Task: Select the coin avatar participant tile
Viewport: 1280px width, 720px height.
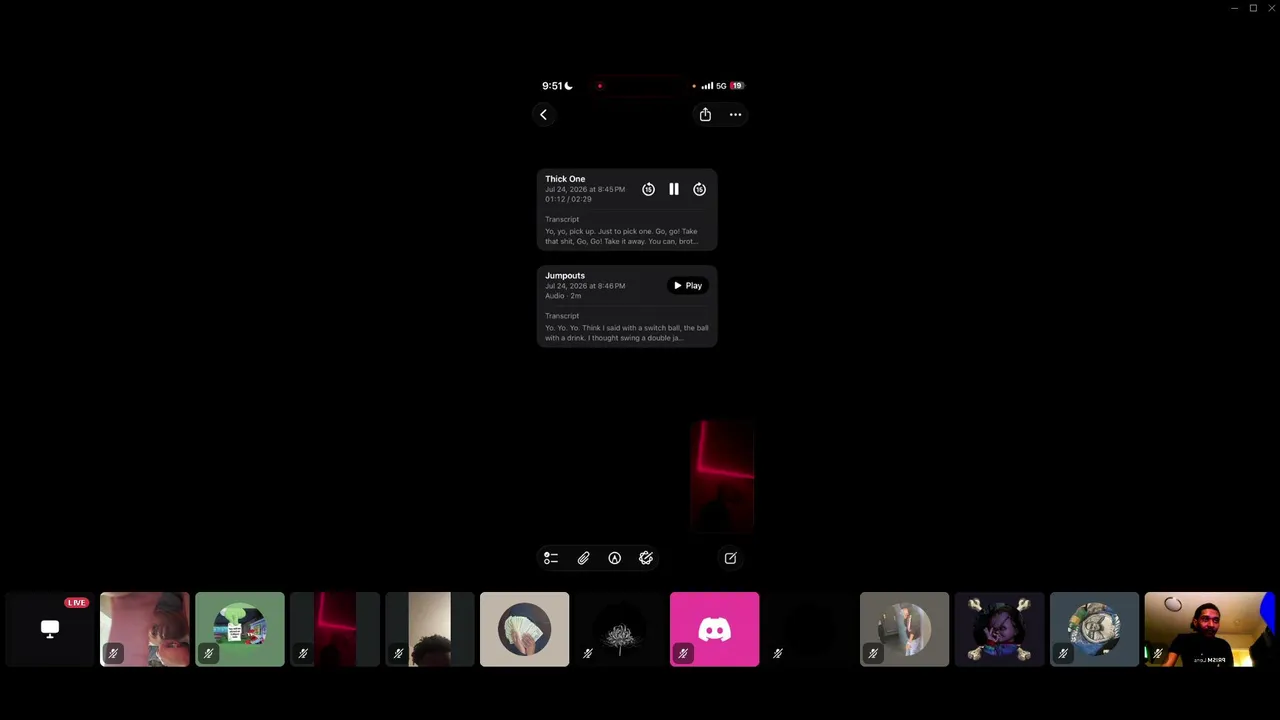Action: [1095, 629]
